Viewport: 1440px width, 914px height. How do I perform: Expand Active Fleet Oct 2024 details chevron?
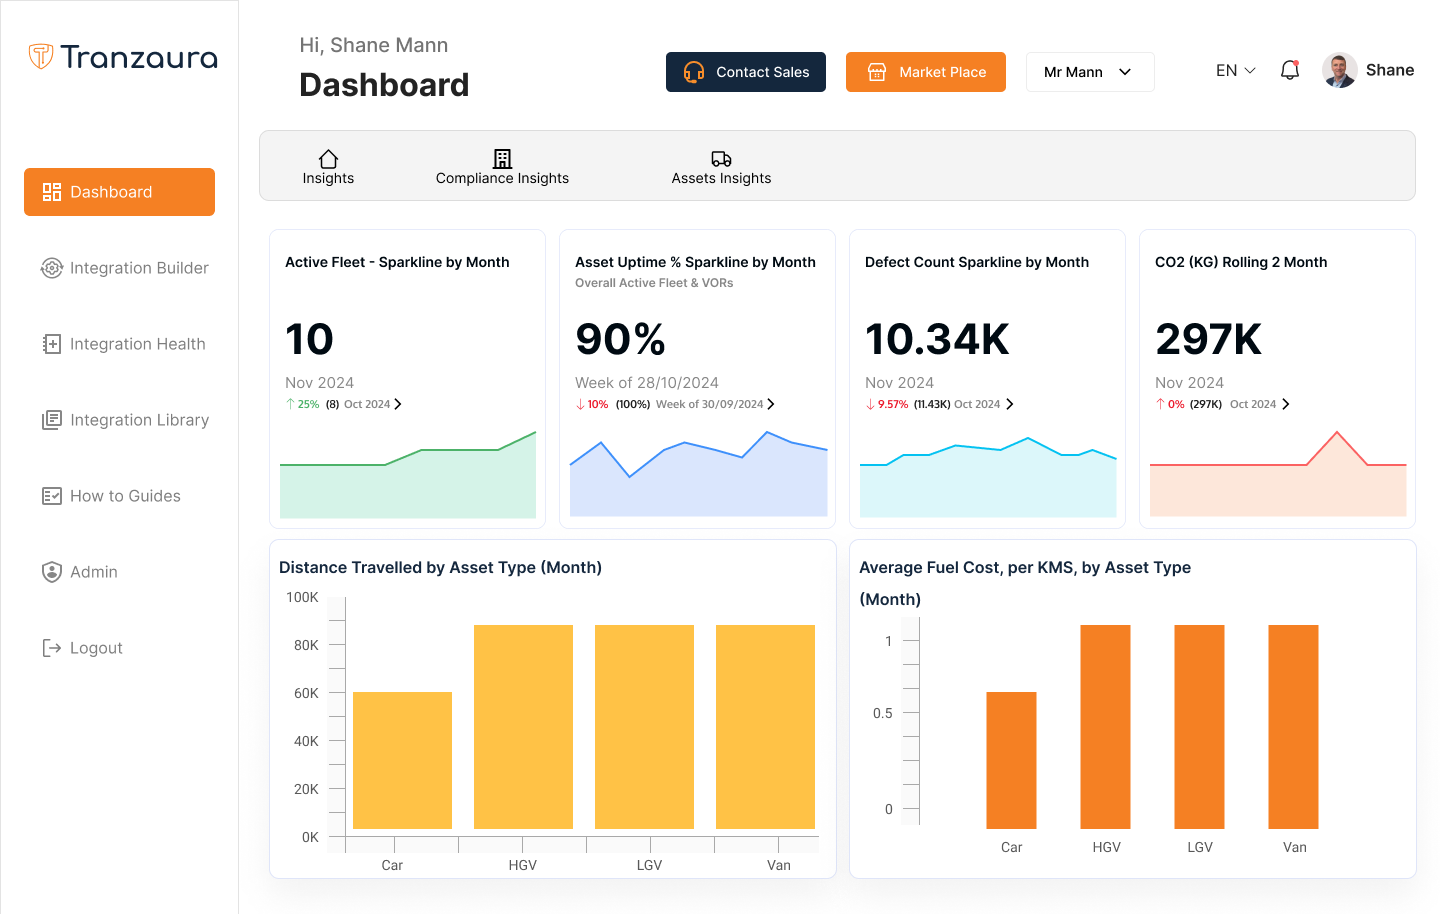pos(398,404)
